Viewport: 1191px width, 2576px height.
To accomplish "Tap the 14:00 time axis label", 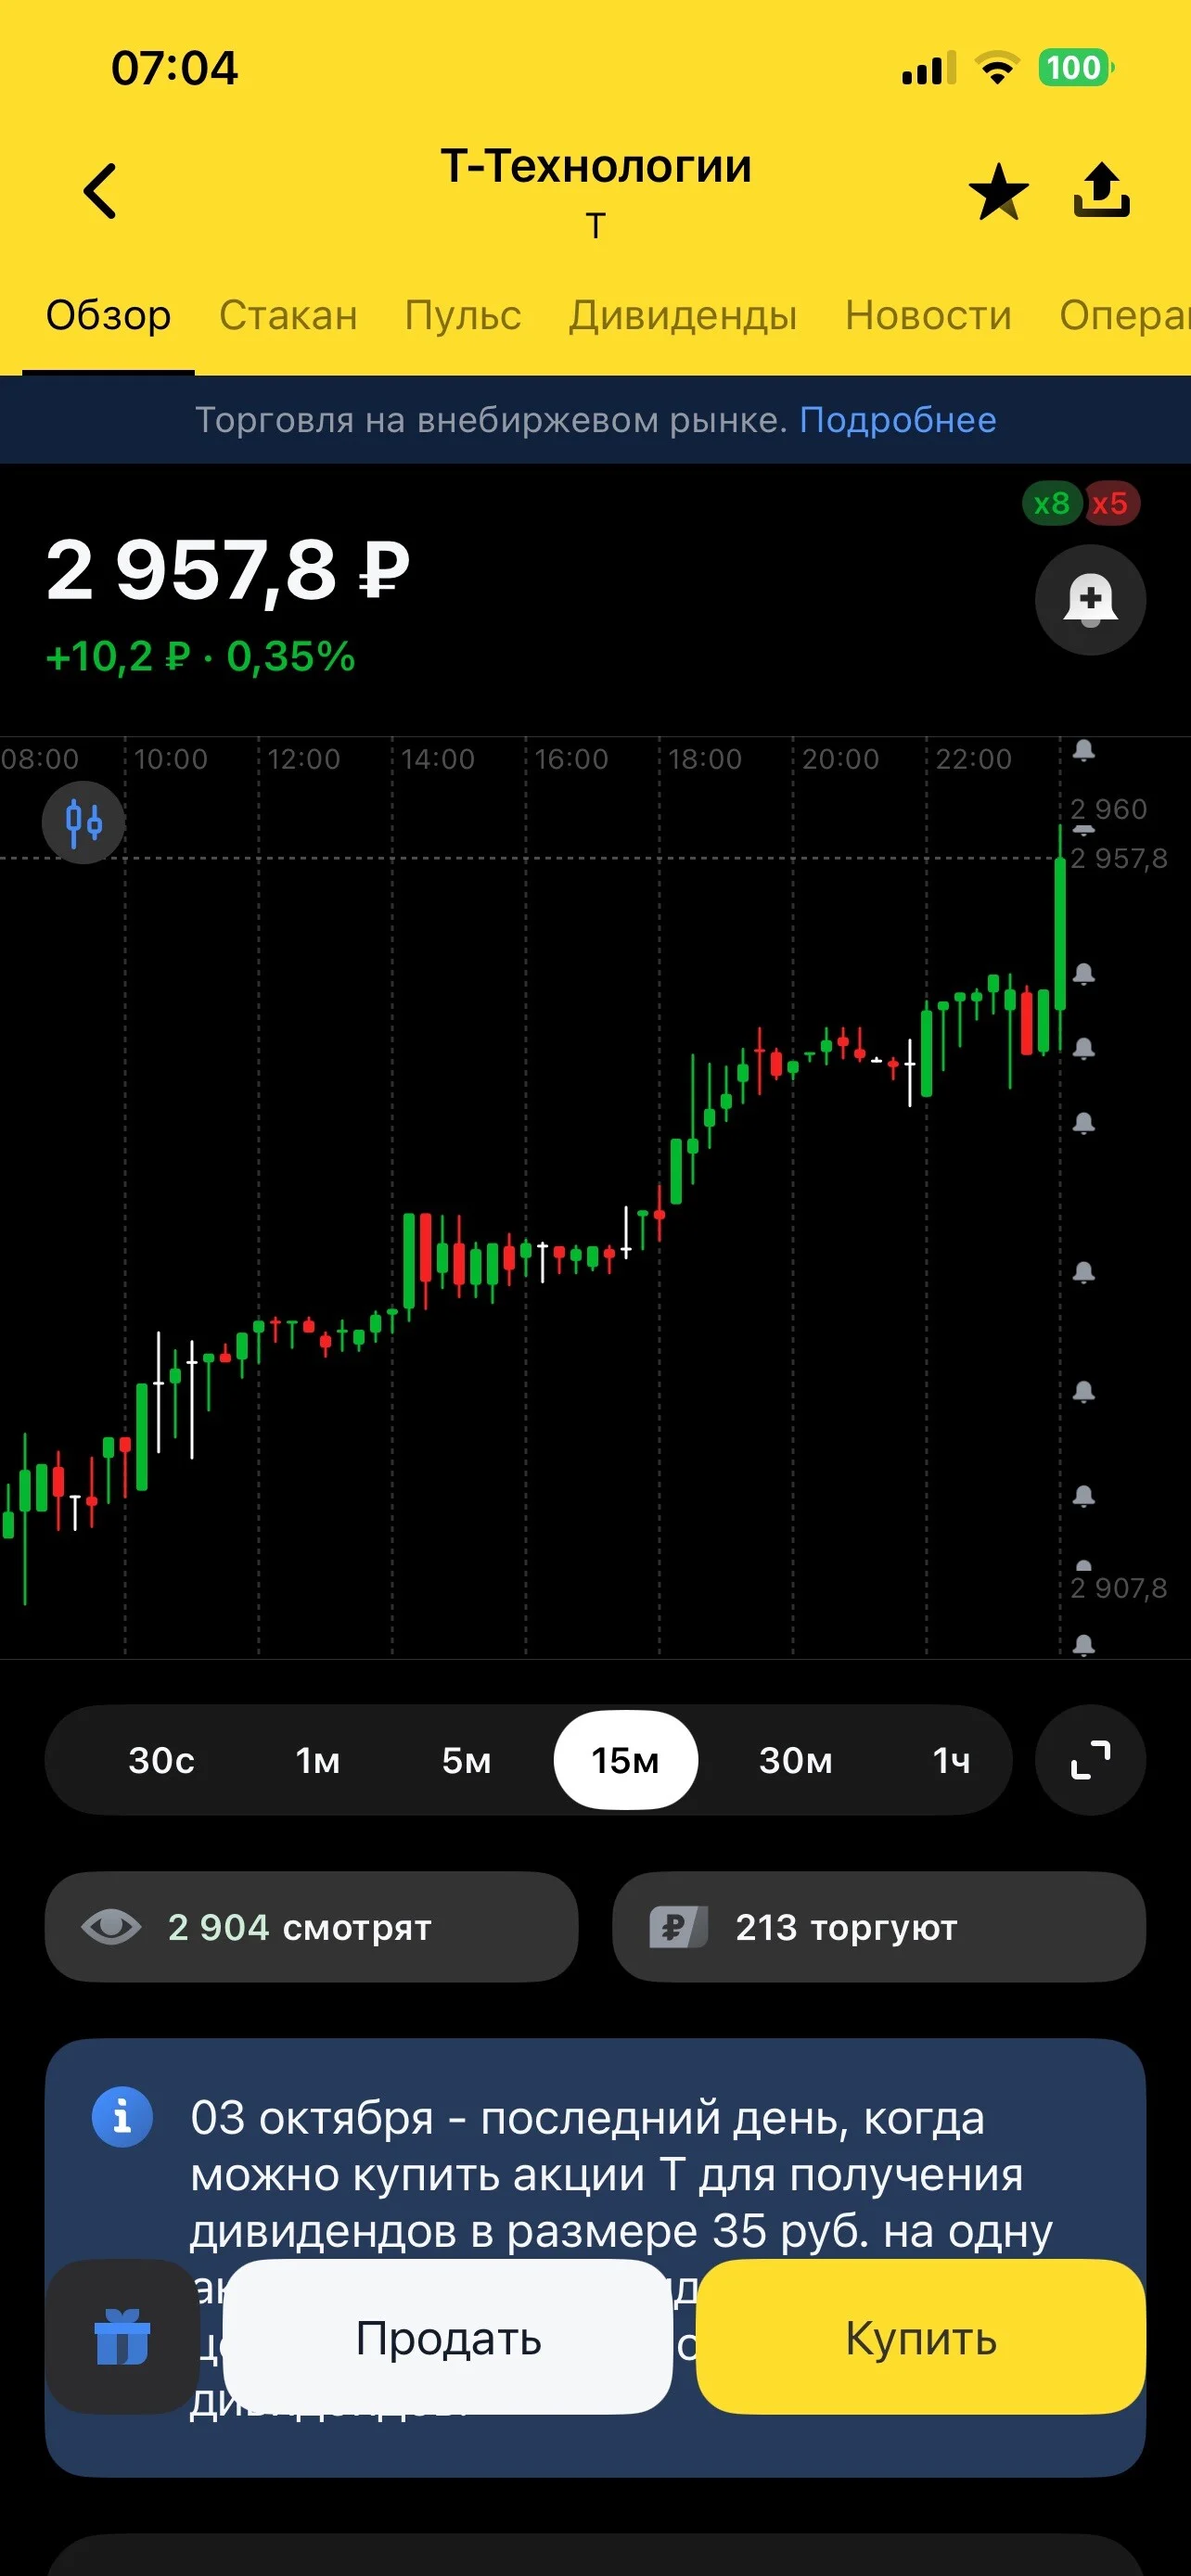I will [x=438, y=759].
